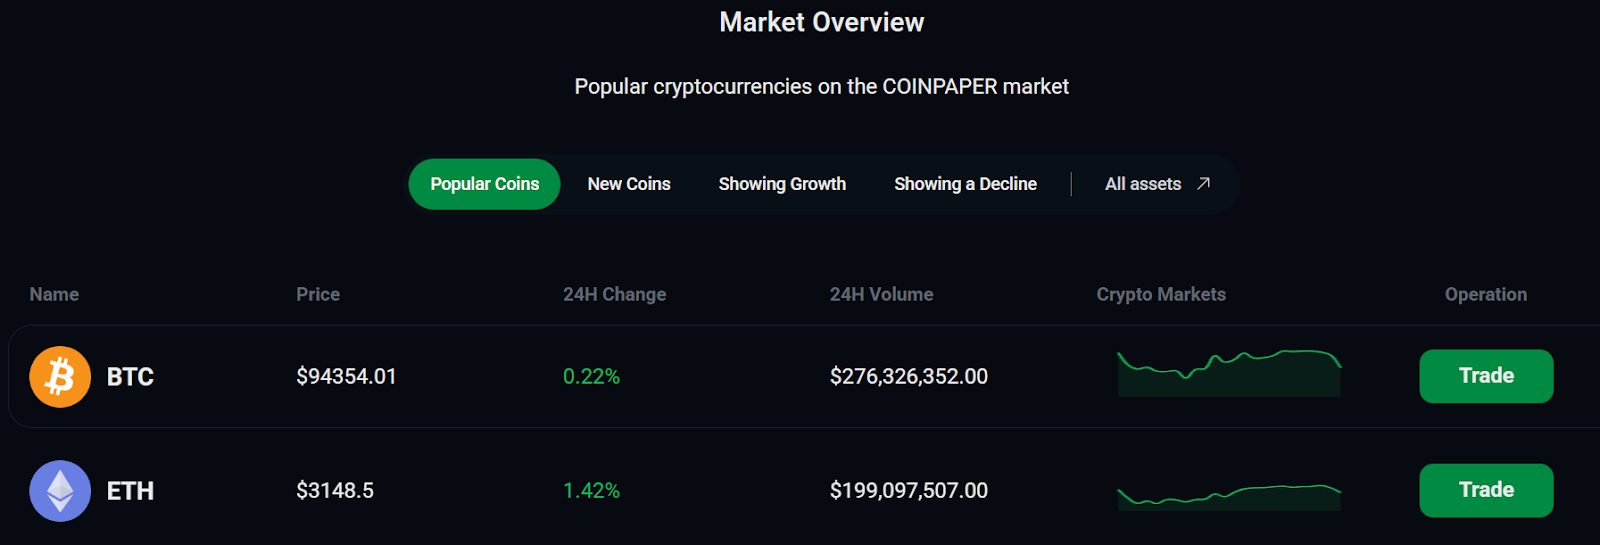Click the Ethereum coin logo

click(x=60, y=491)
